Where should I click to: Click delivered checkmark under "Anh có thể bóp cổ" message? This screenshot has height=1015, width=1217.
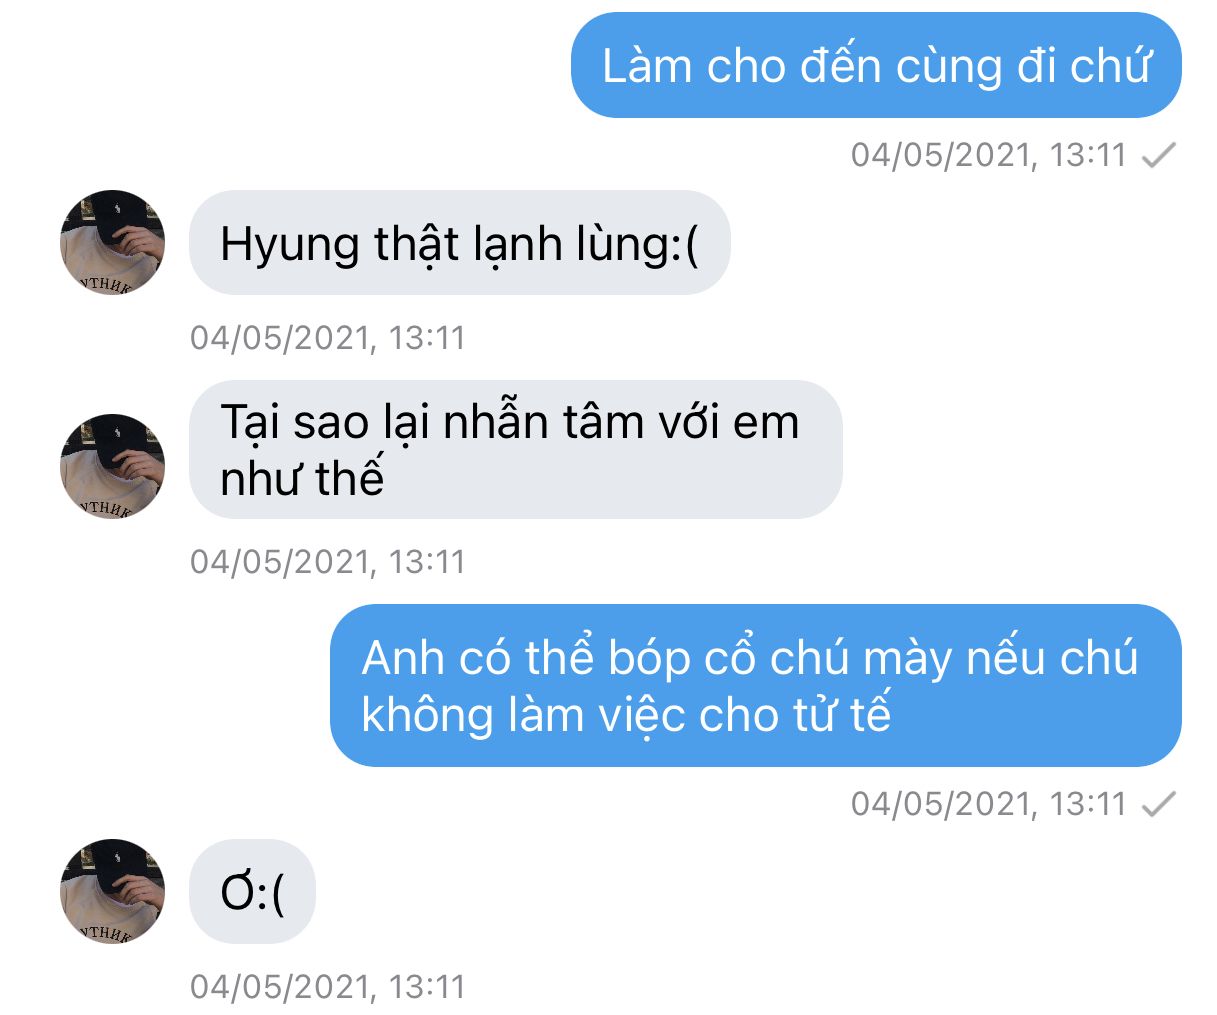pyautogui.click(x=1158, y=804)
